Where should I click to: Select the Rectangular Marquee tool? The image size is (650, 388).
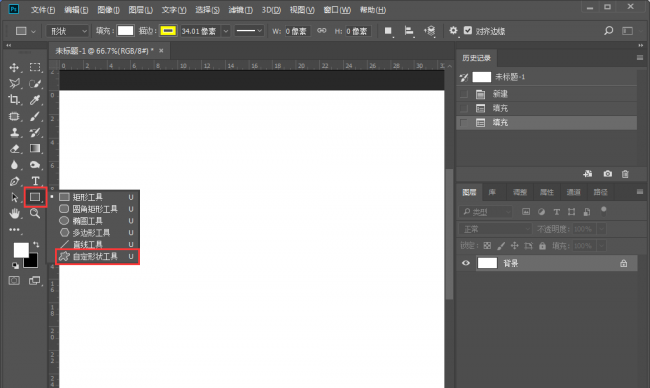coord(35,68)
